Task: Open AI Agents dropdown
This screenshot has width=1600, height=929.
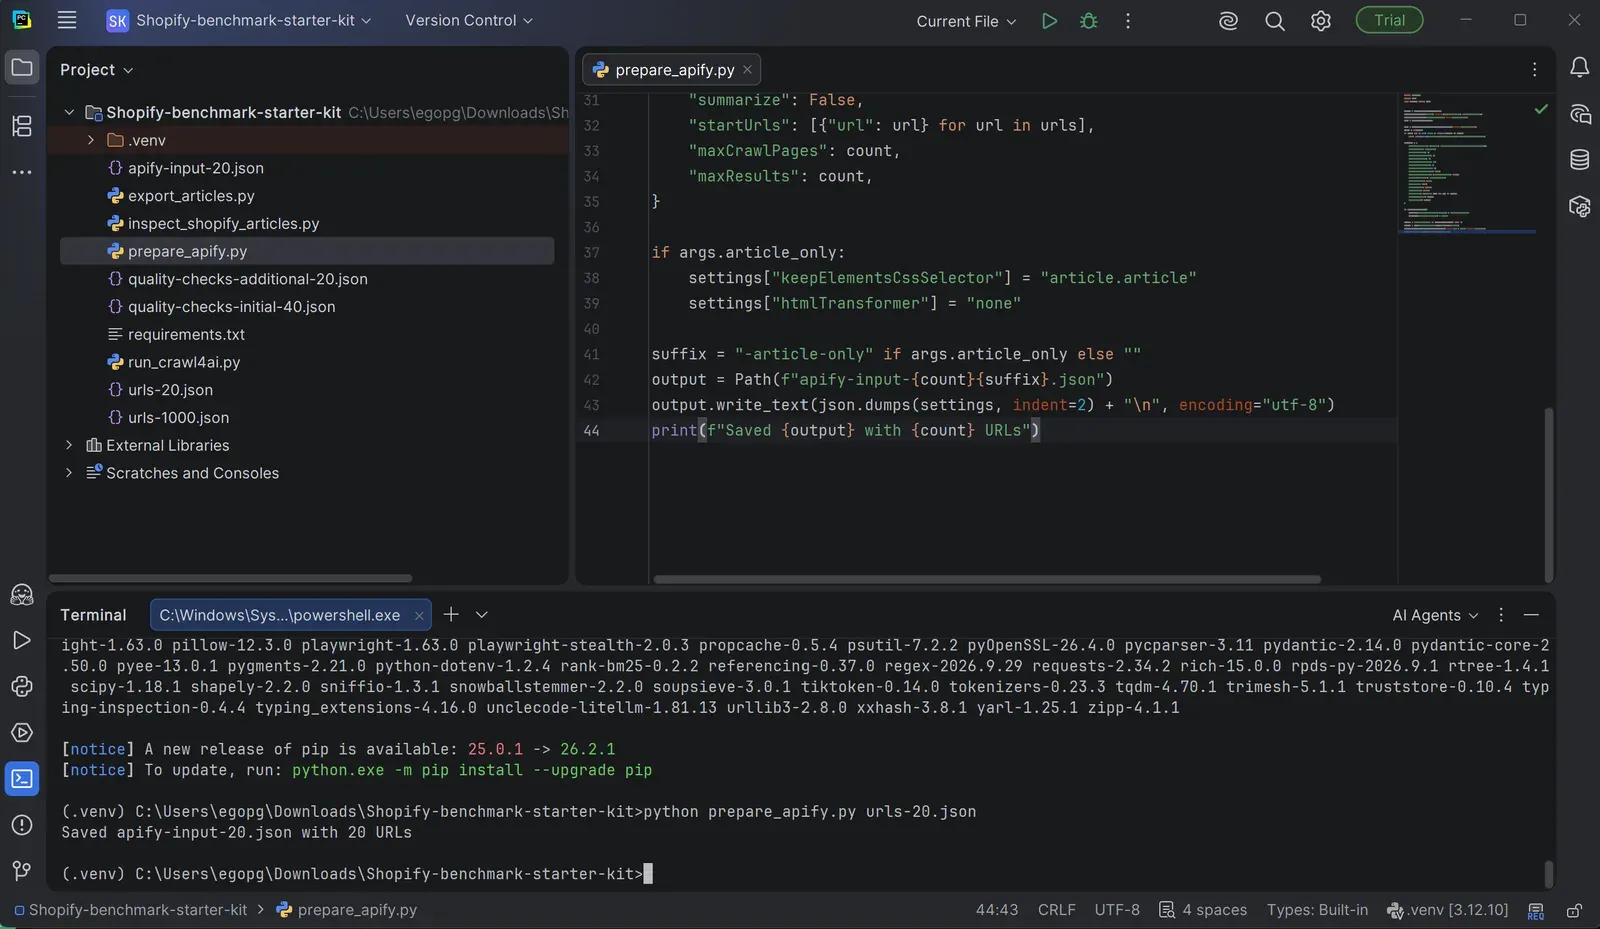Action: [1435, 615]
